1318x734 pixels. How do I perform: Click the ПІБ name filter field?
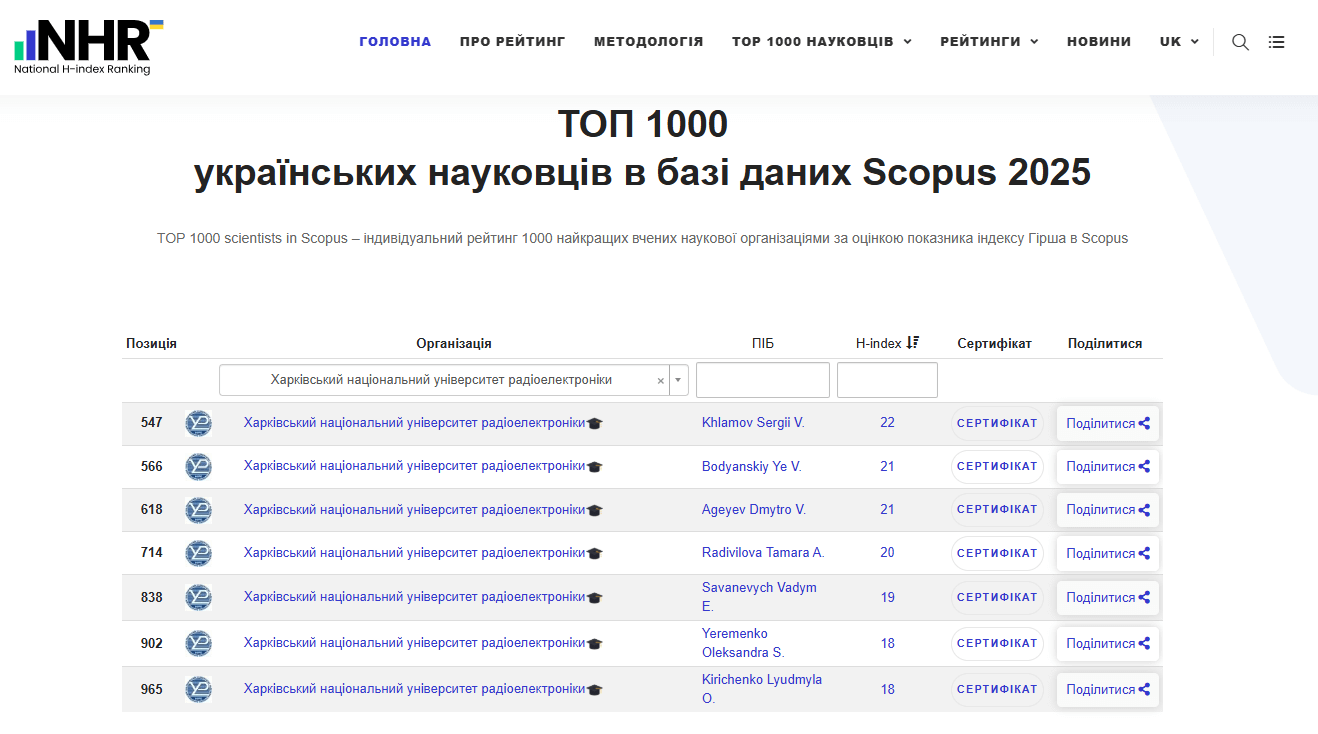click(x=762, y=380)
